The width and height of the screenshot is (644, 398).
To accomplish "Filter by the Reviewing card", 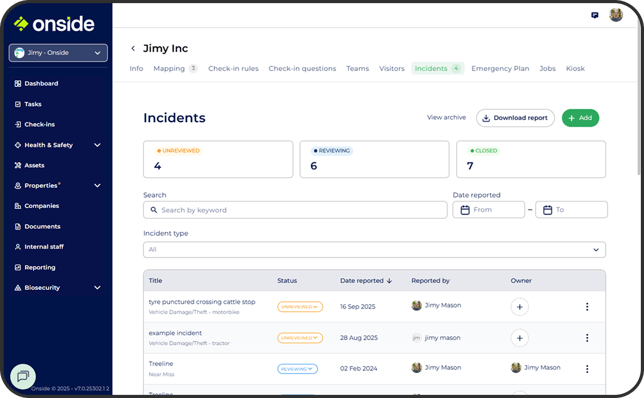I will (x=375, y=159).
